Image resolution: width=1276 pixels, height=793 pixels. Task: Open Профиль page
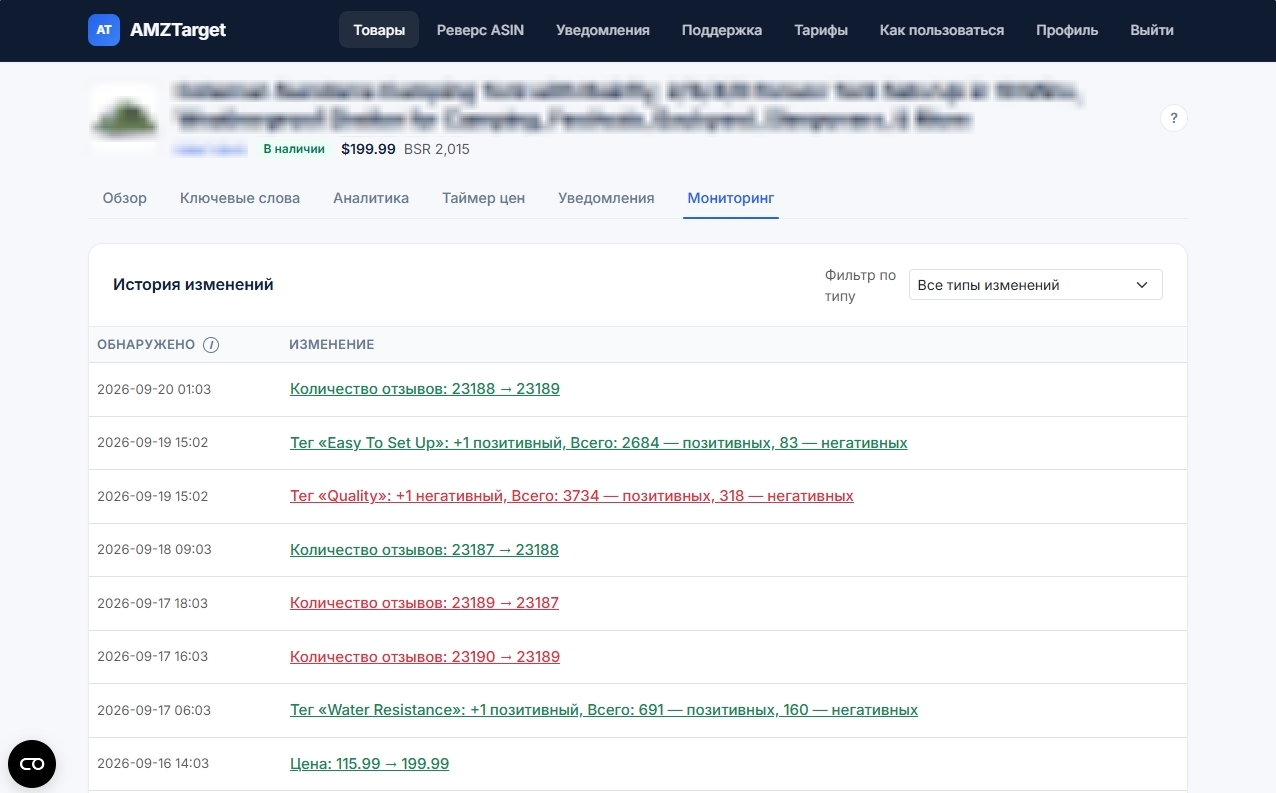coord(1067,30)
